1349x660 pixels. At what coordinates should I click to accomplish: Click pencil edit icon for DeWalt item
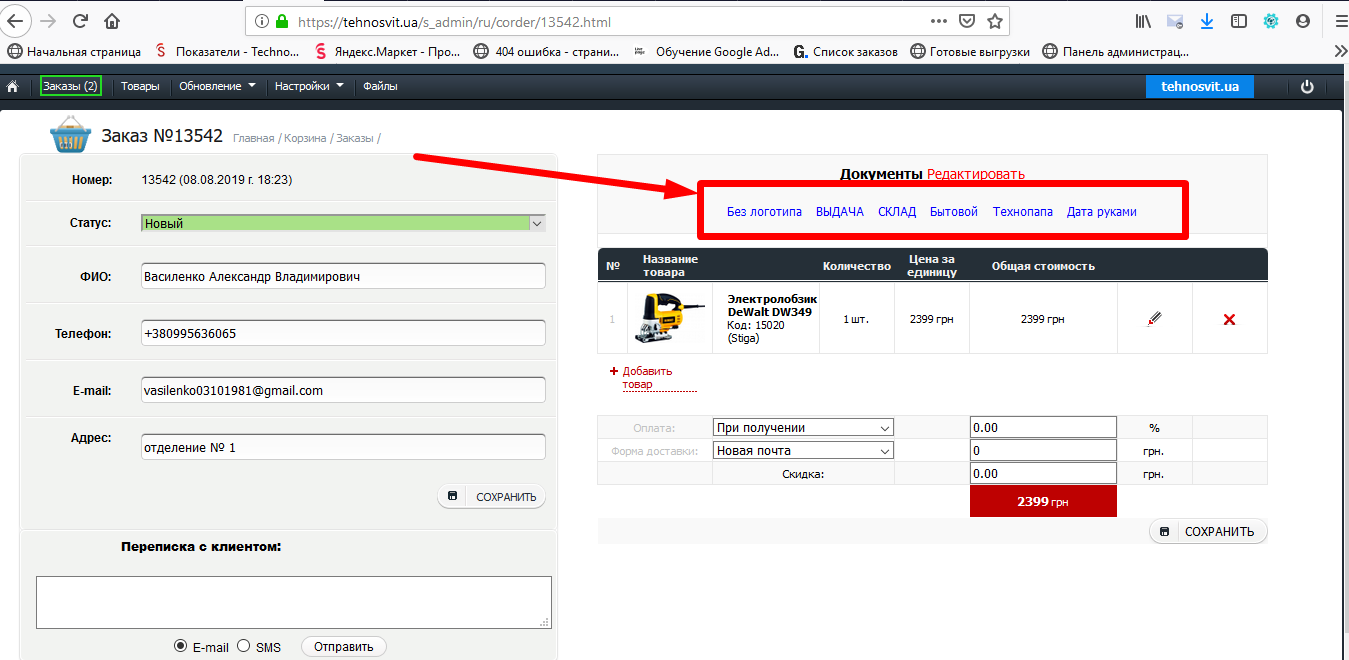pos(1155,319)
